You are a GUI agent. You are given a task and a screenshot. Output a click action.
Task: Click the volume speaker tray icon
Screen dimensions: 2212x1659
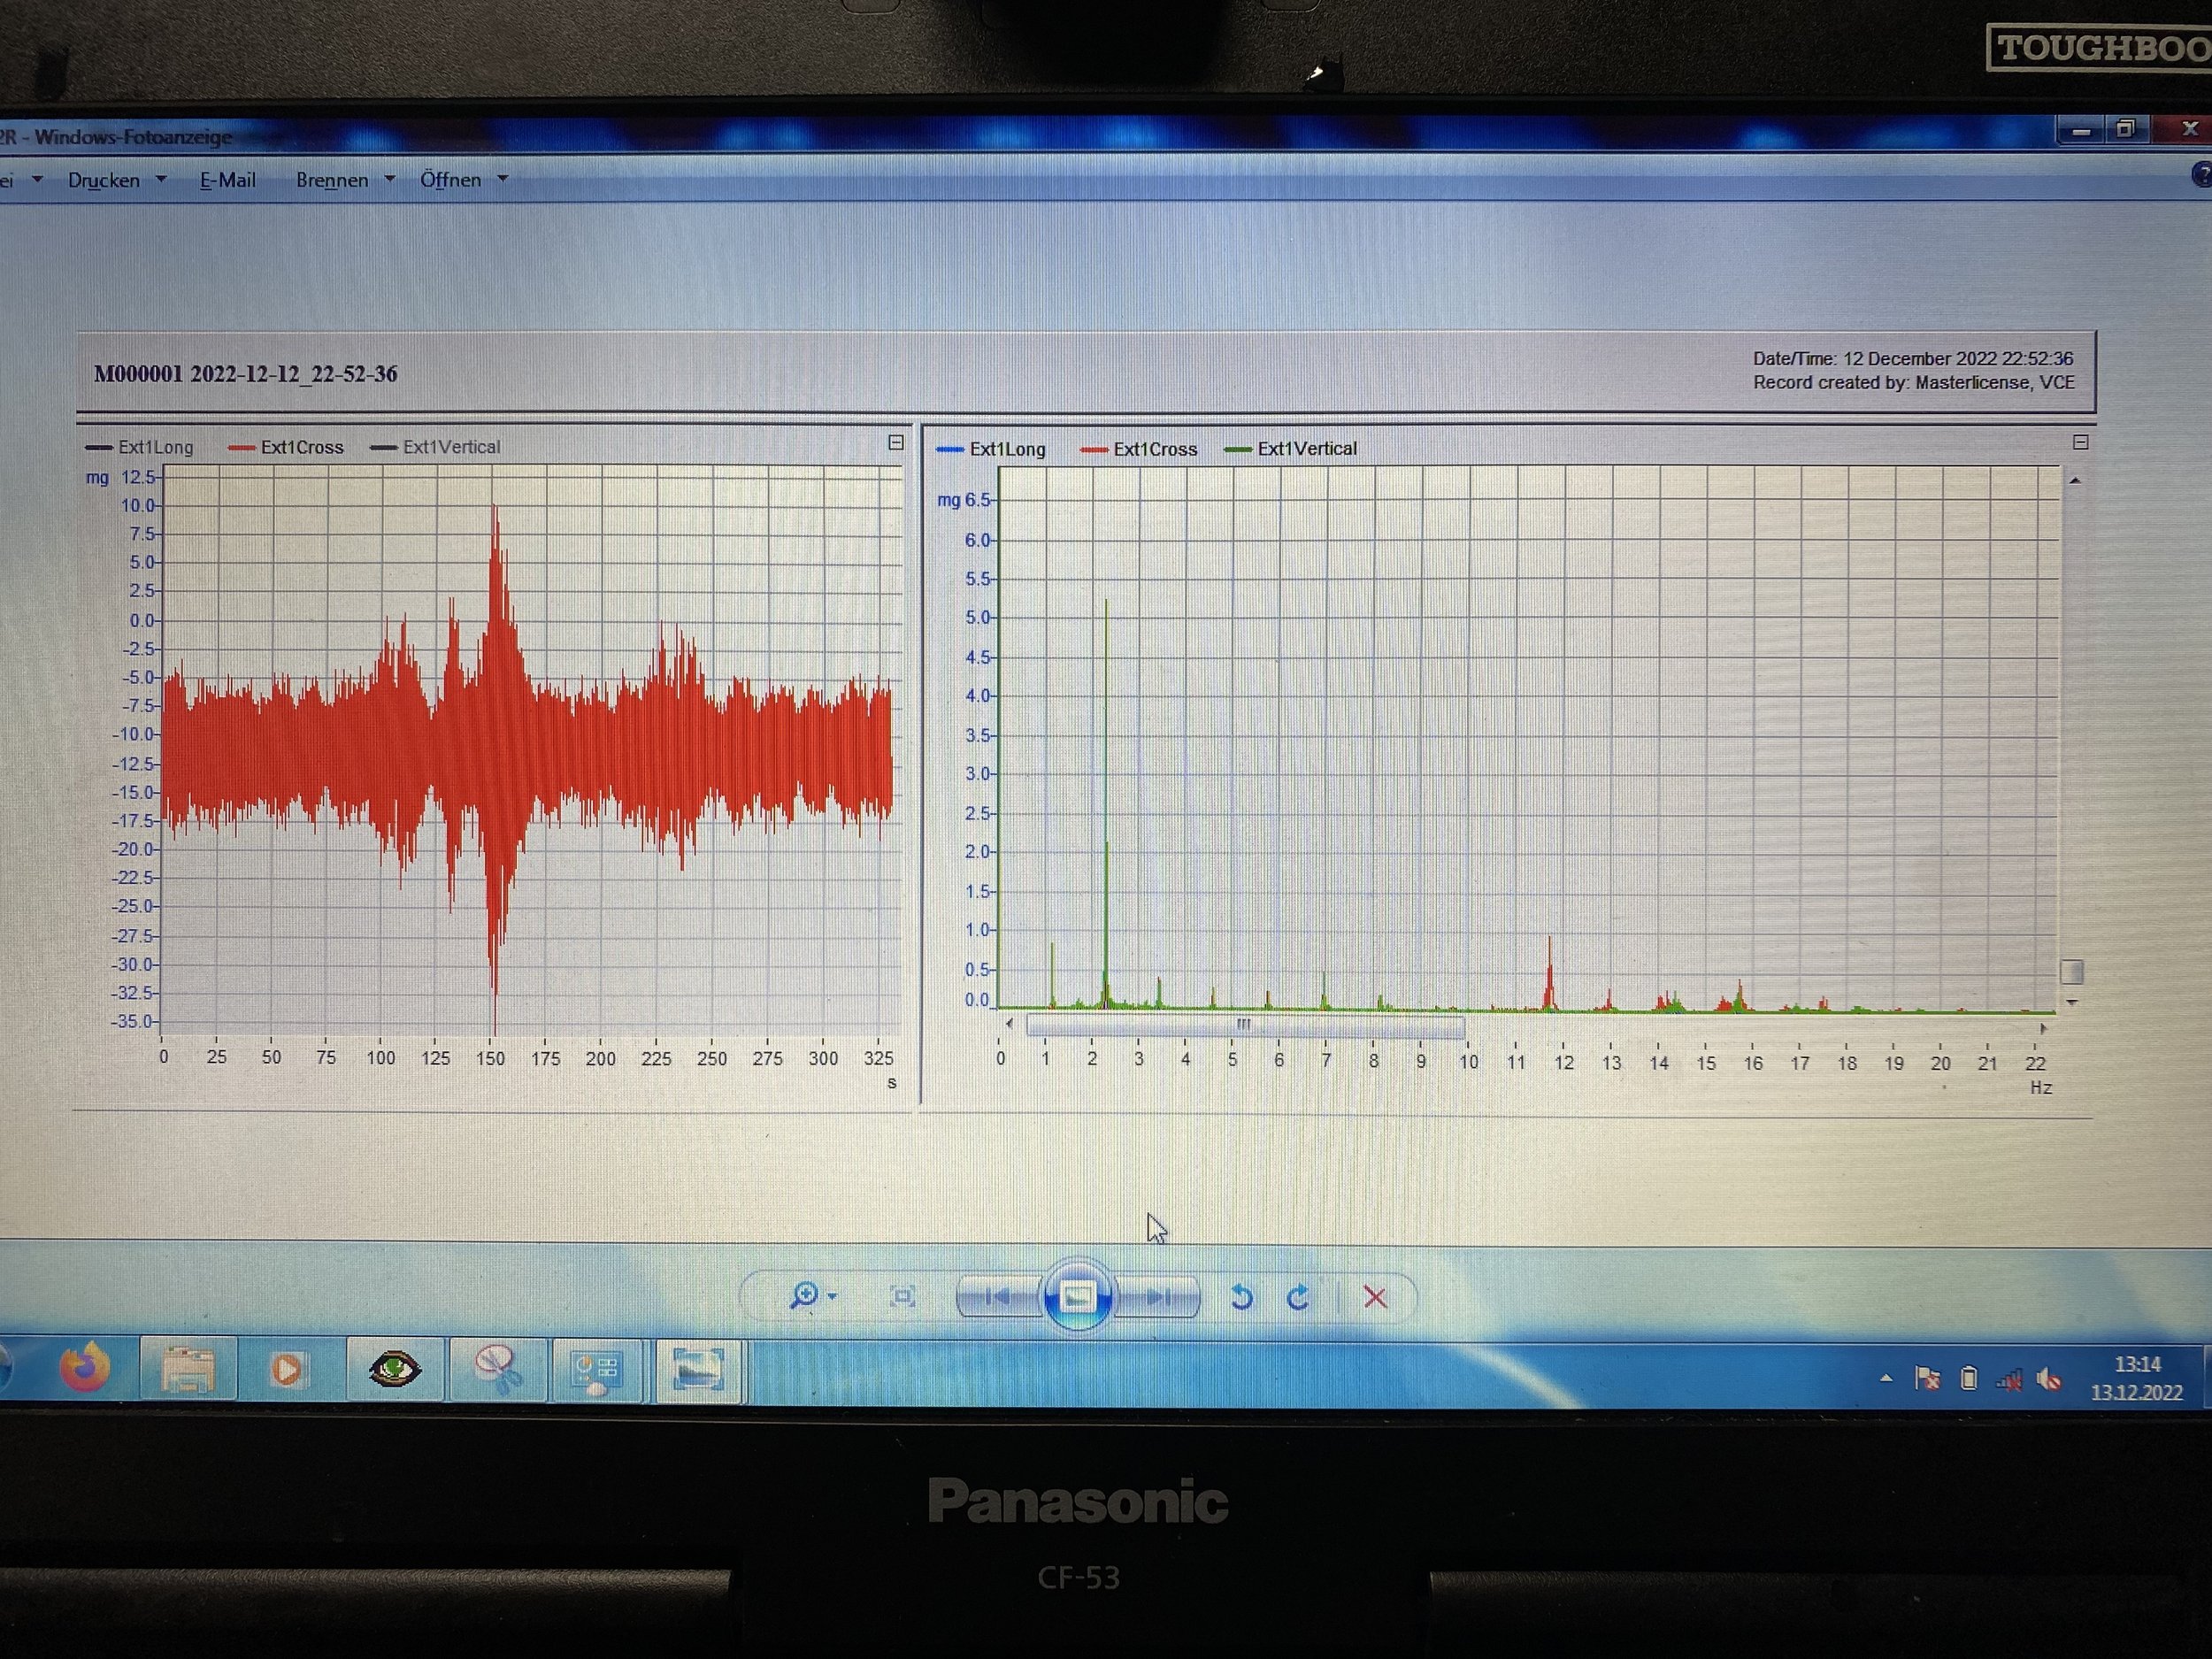pos(2048,1380)
